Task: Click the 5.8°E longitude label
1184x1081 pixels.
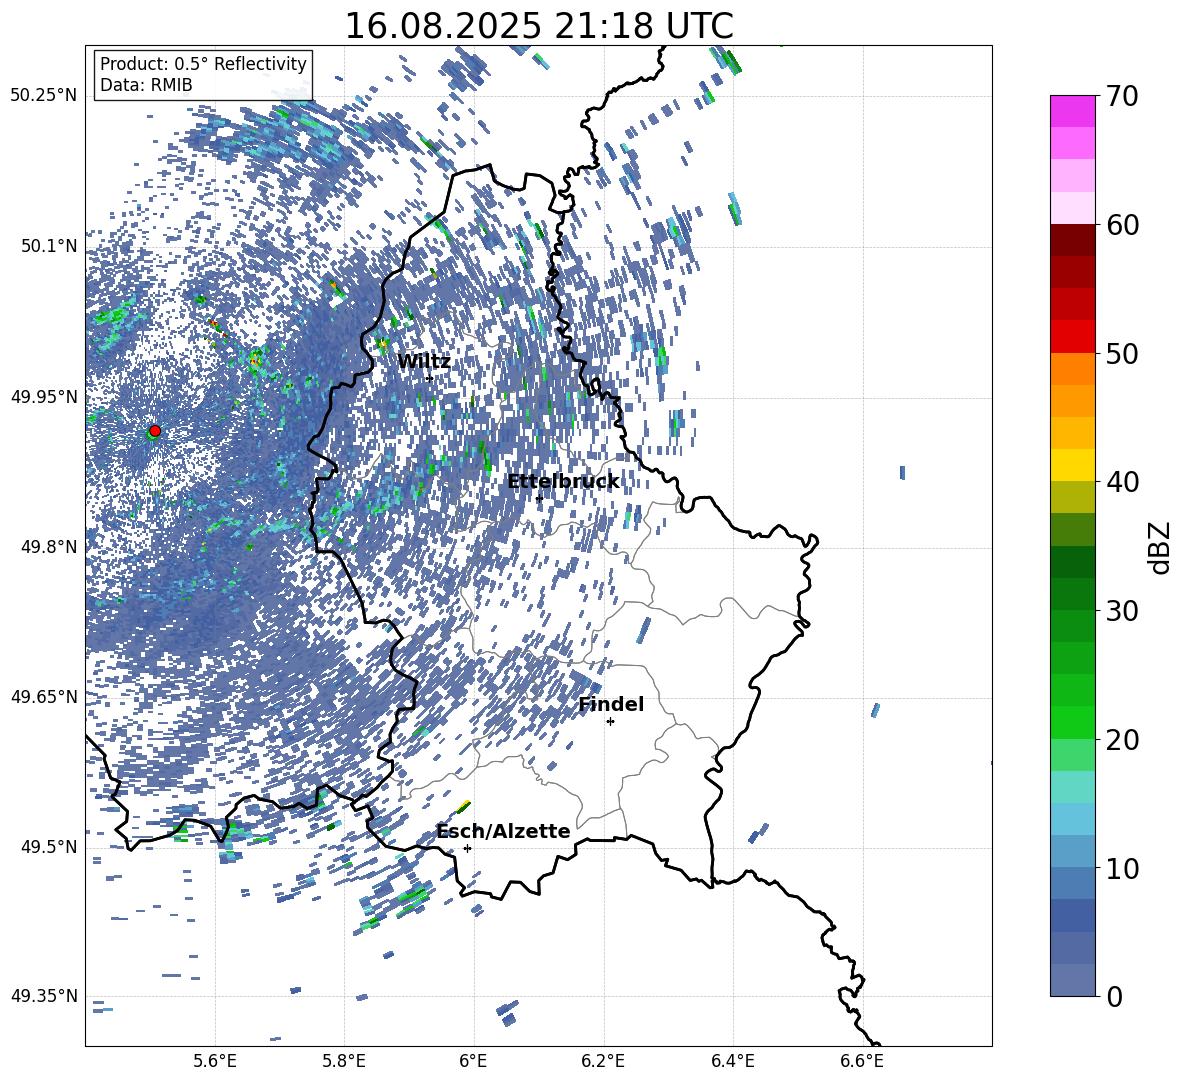Action: point(344,1061)
